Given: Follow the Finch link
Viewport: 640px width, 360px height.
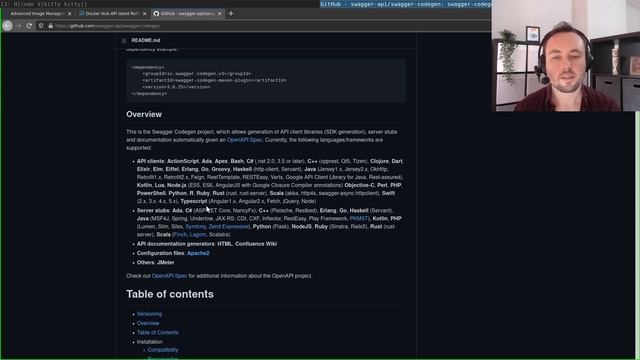Looking at the screenshot, I should [180, 235].
